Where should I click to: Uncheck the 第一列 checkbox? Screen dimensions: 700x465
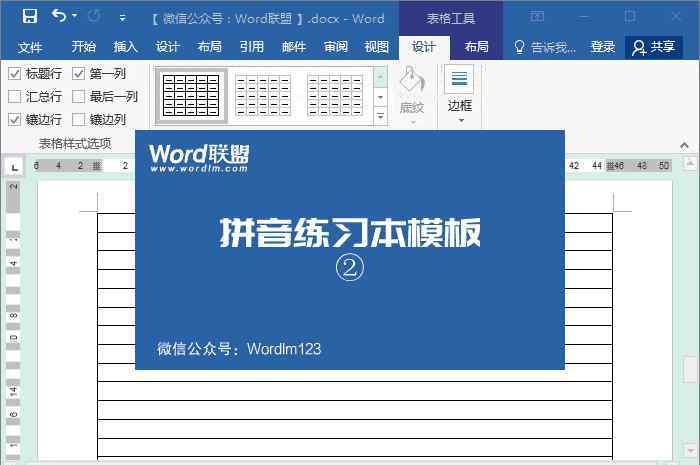click(x=79, y=74)
